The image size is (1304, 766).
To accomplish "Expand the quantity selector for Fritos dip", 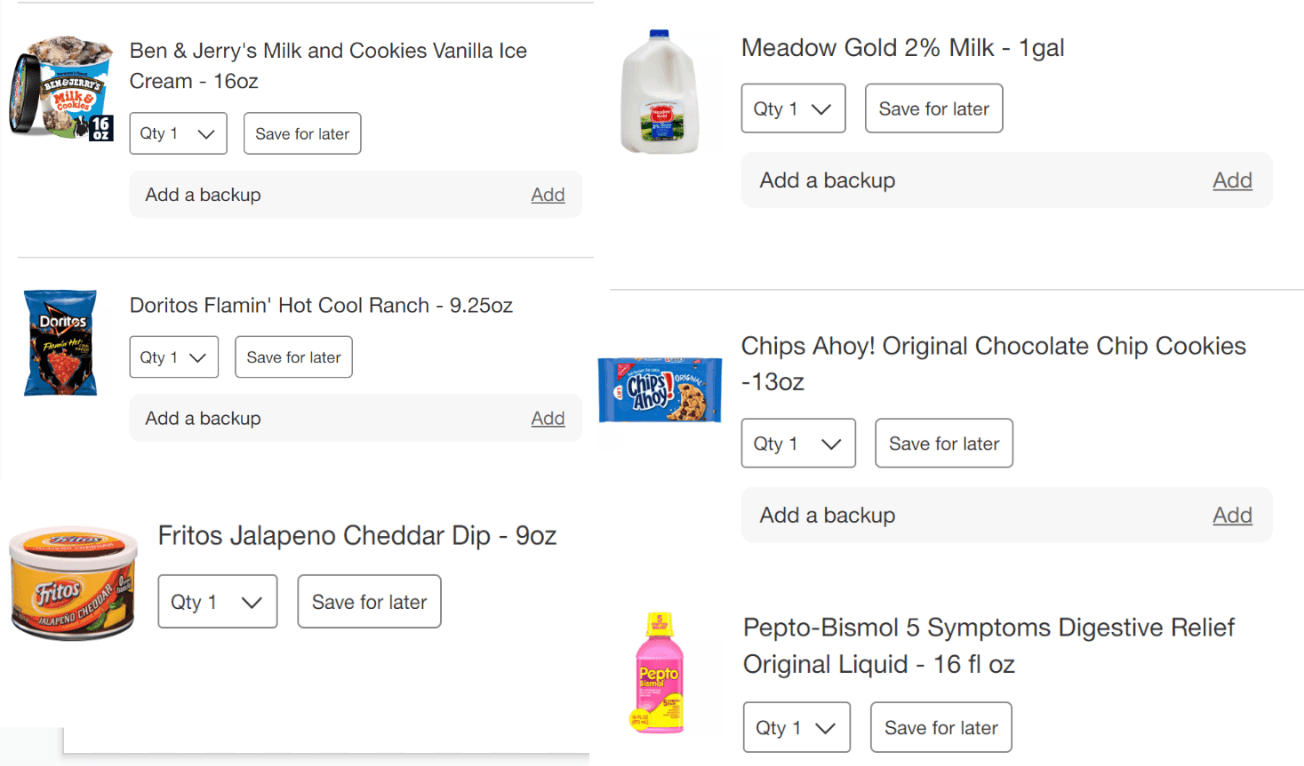I will pos(217,602).
